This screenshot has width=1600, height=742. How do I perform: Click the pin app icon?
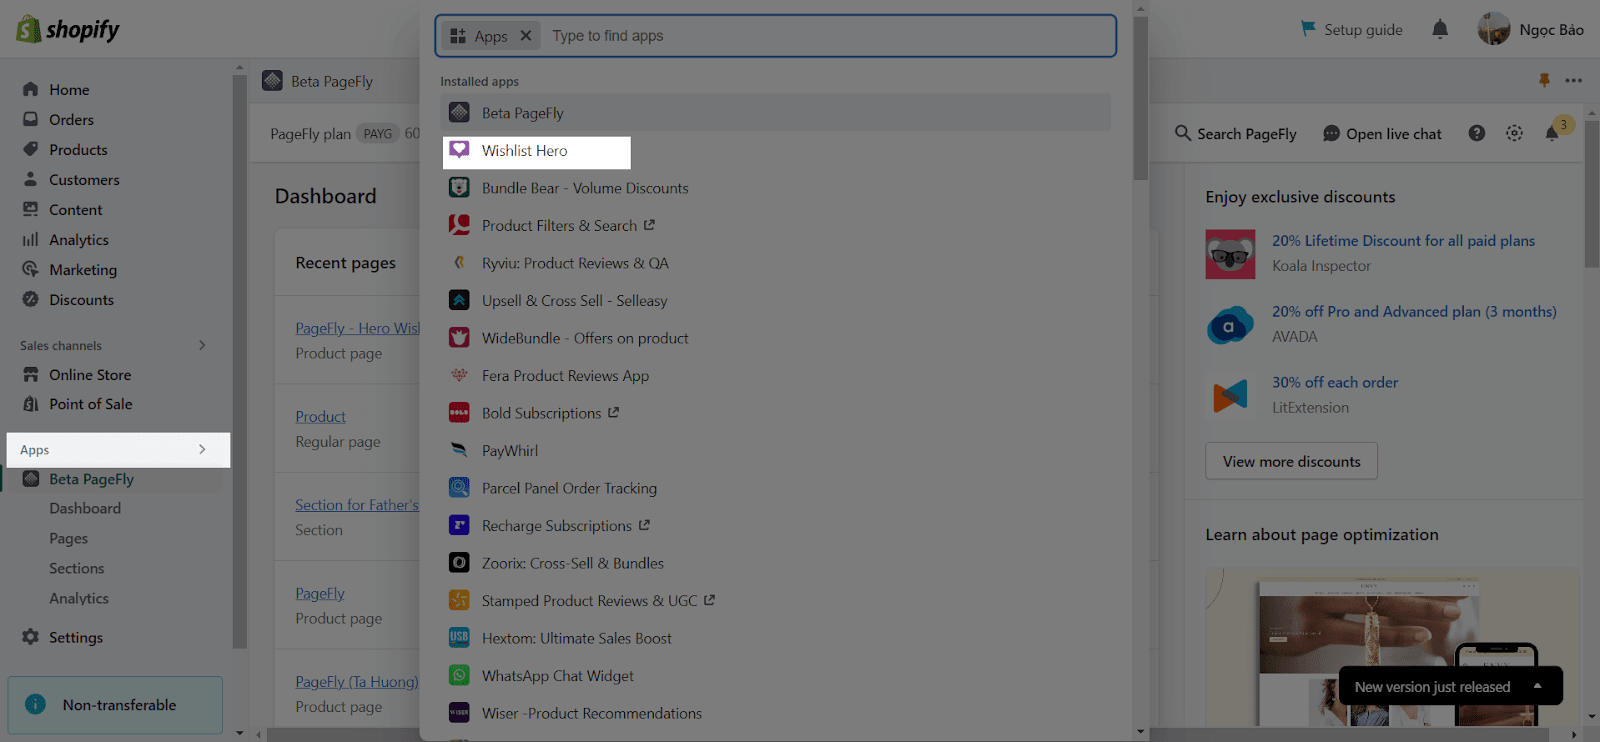(x=1545, y=80)
